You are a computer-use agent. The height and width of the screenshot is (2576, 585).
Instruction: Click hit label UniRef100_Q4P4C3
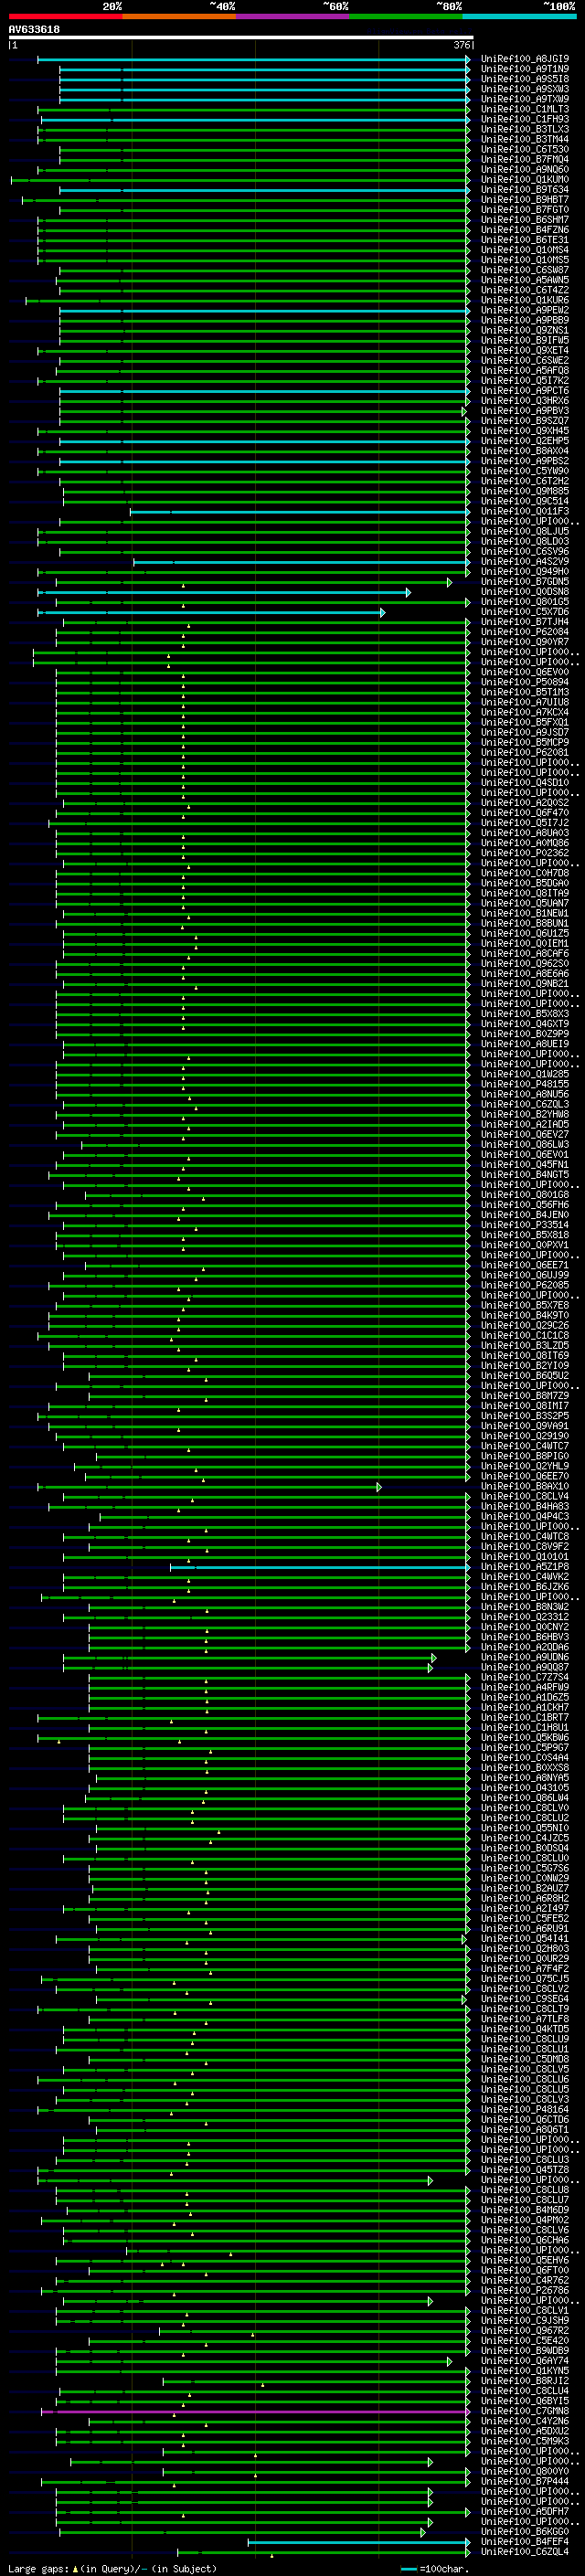click(x=525, y=1516)
